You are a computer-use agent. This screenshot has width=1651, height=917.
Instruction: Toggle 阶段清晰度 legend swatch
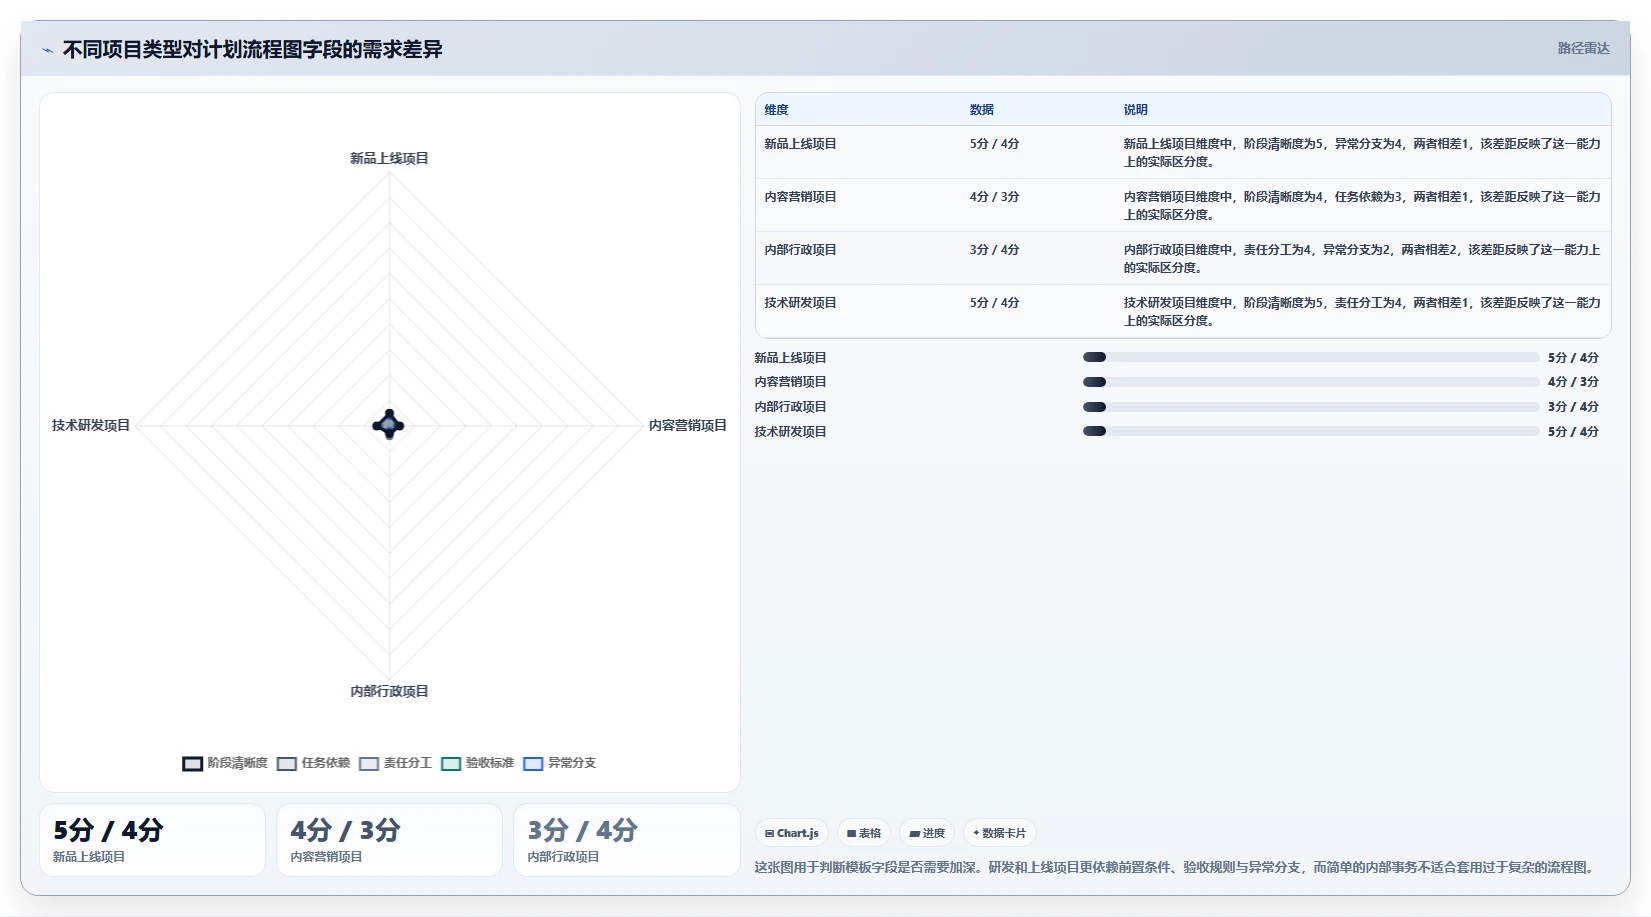point(192,763)
